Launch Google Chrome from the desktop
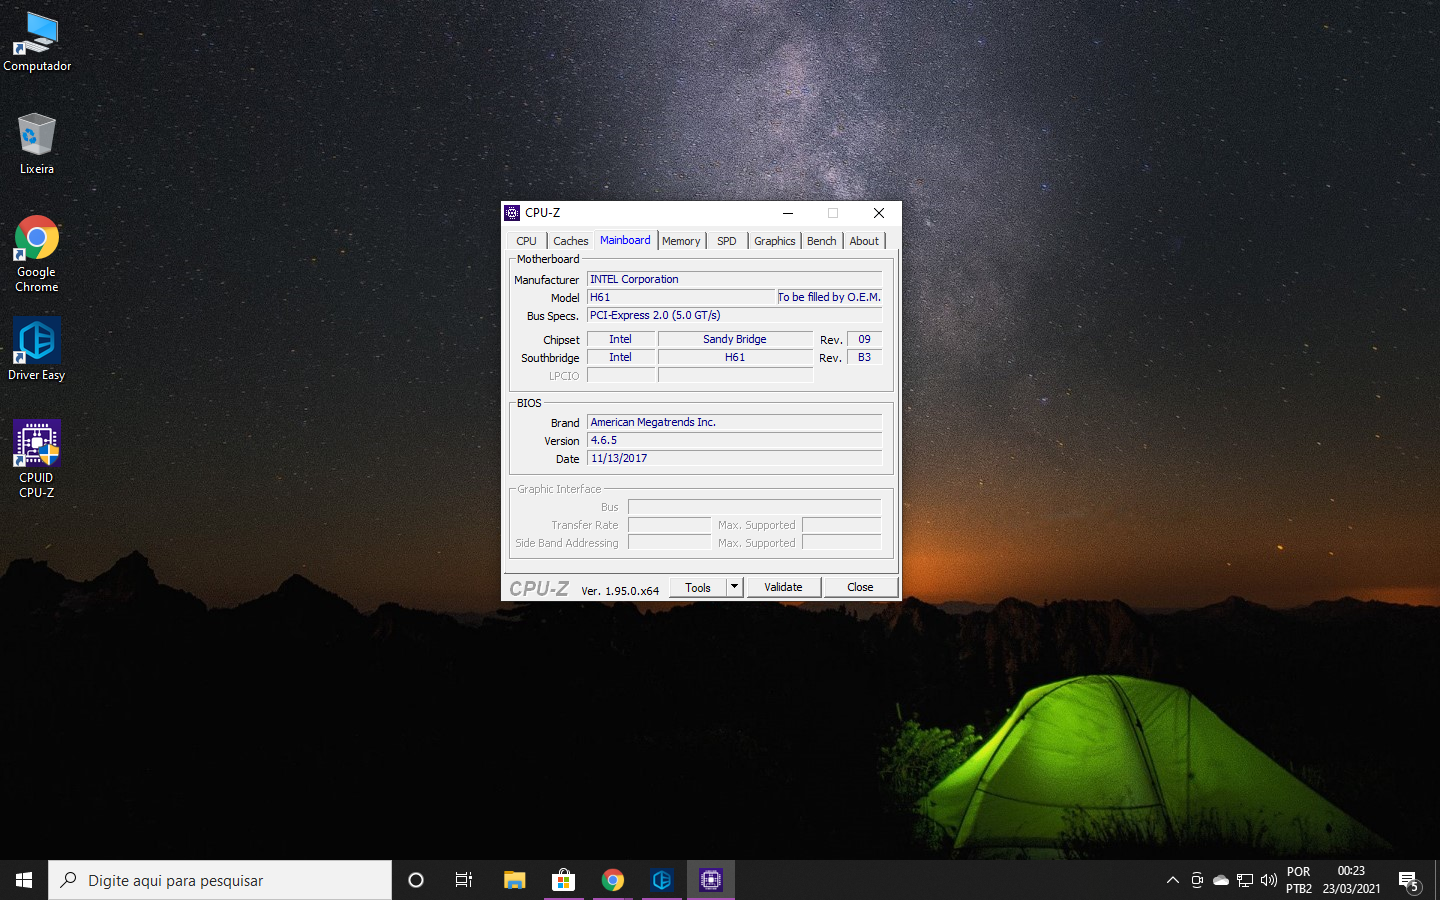Image resolution: width=1440 pixels, height=900 pixels. (37, 253)
